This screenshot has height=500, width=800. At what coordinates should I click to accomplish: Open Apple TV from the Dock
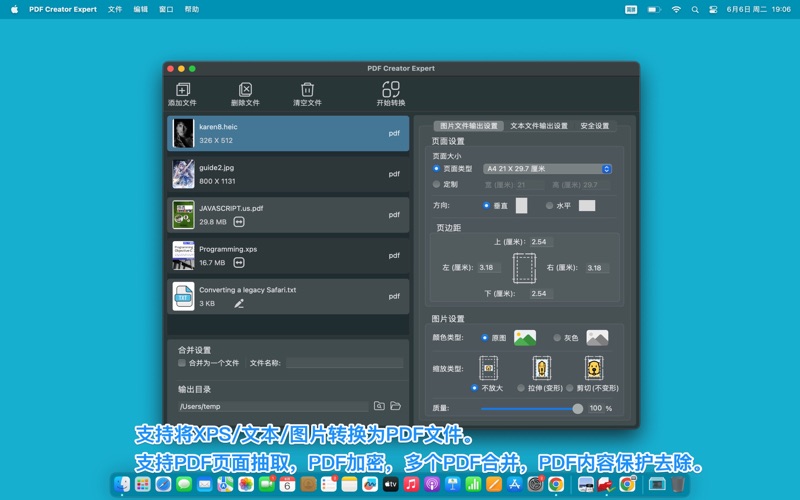[390, 484]
